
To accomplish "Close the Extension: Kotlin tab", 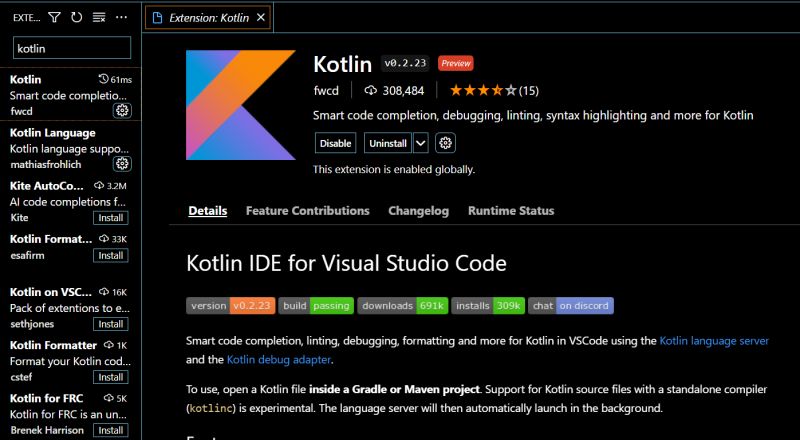I will (x=261, y=18).
